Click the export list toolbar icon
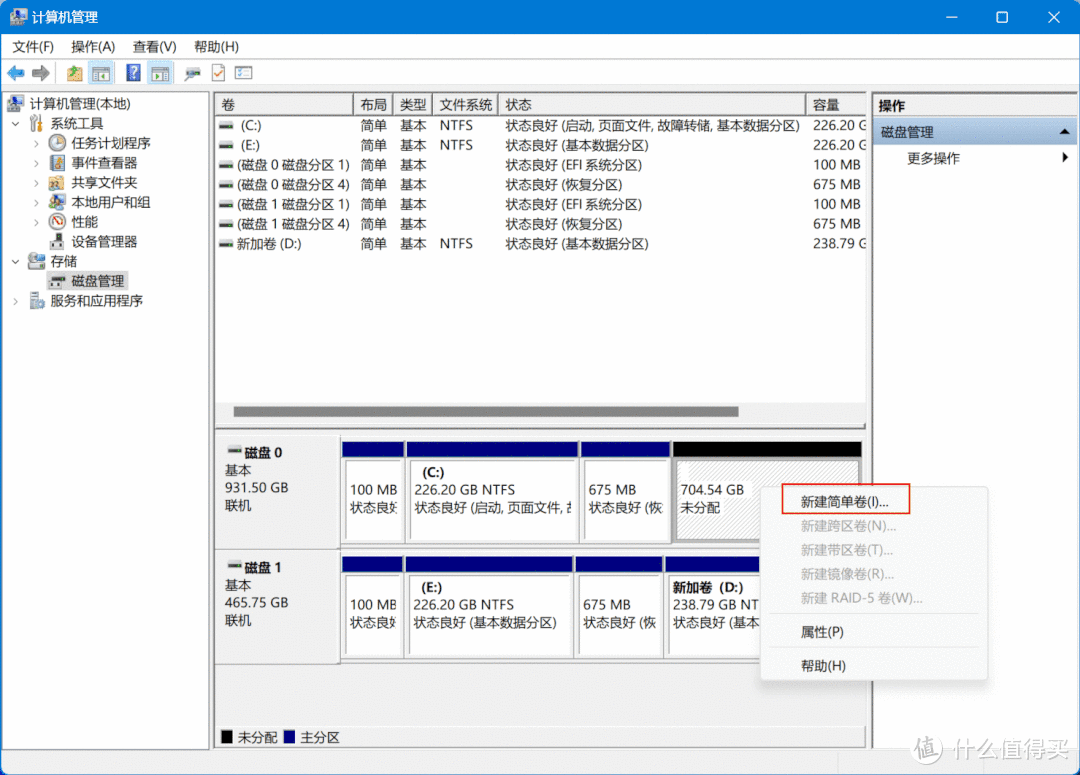The height and width of the screenshot is (775, 1080). pos(74,72)
